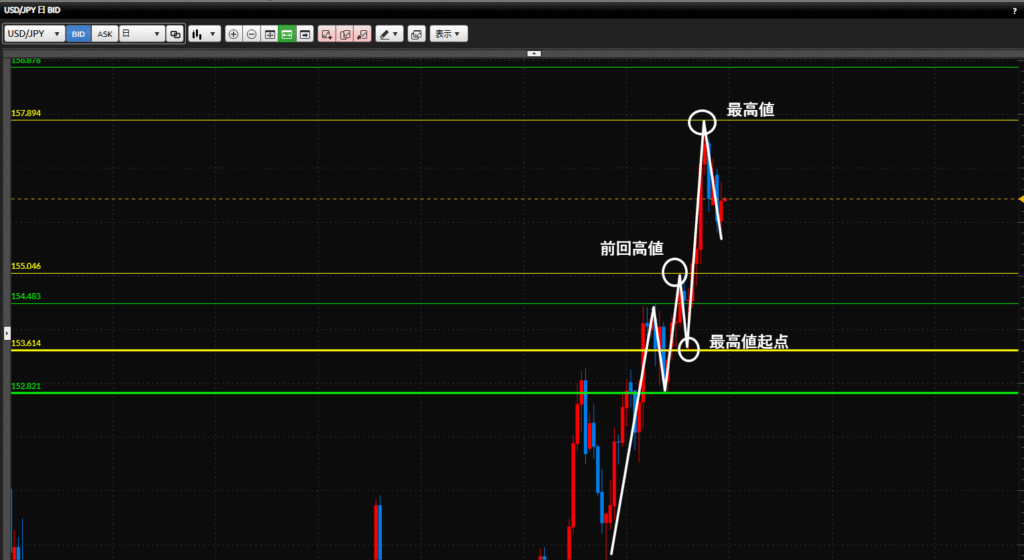Open the chart type candlestick dropdown
The height and width of the screenshot is (560, 1024).
(204, 34)
